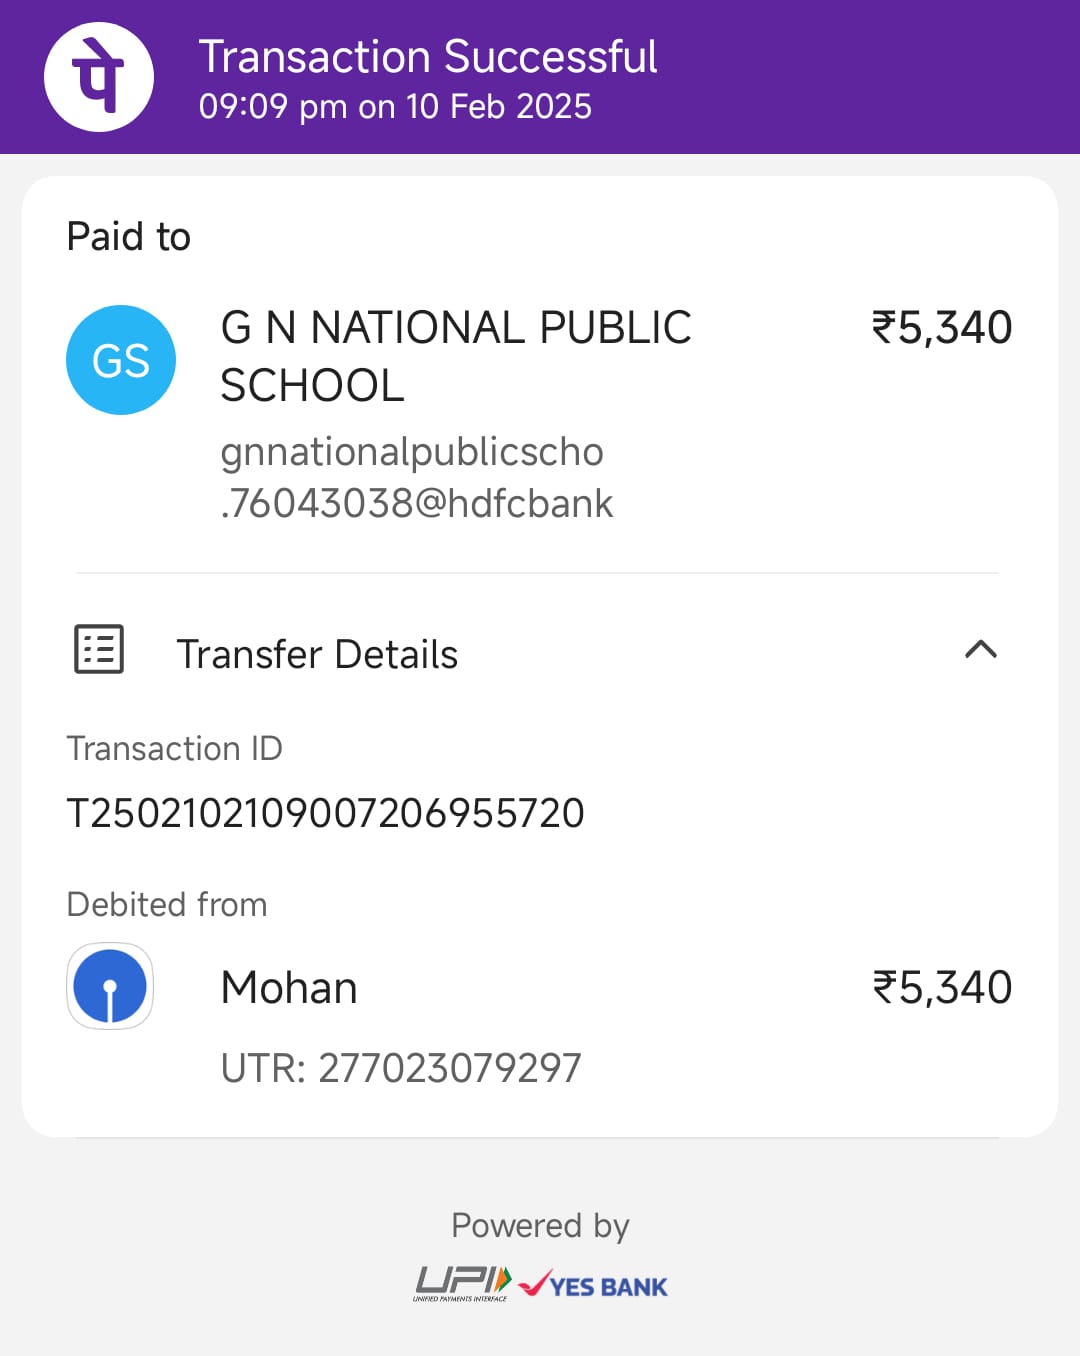Tap the YES BANK logo
The image size is (1080, 1356).
pyautogui.click(x=594, y=1285)
